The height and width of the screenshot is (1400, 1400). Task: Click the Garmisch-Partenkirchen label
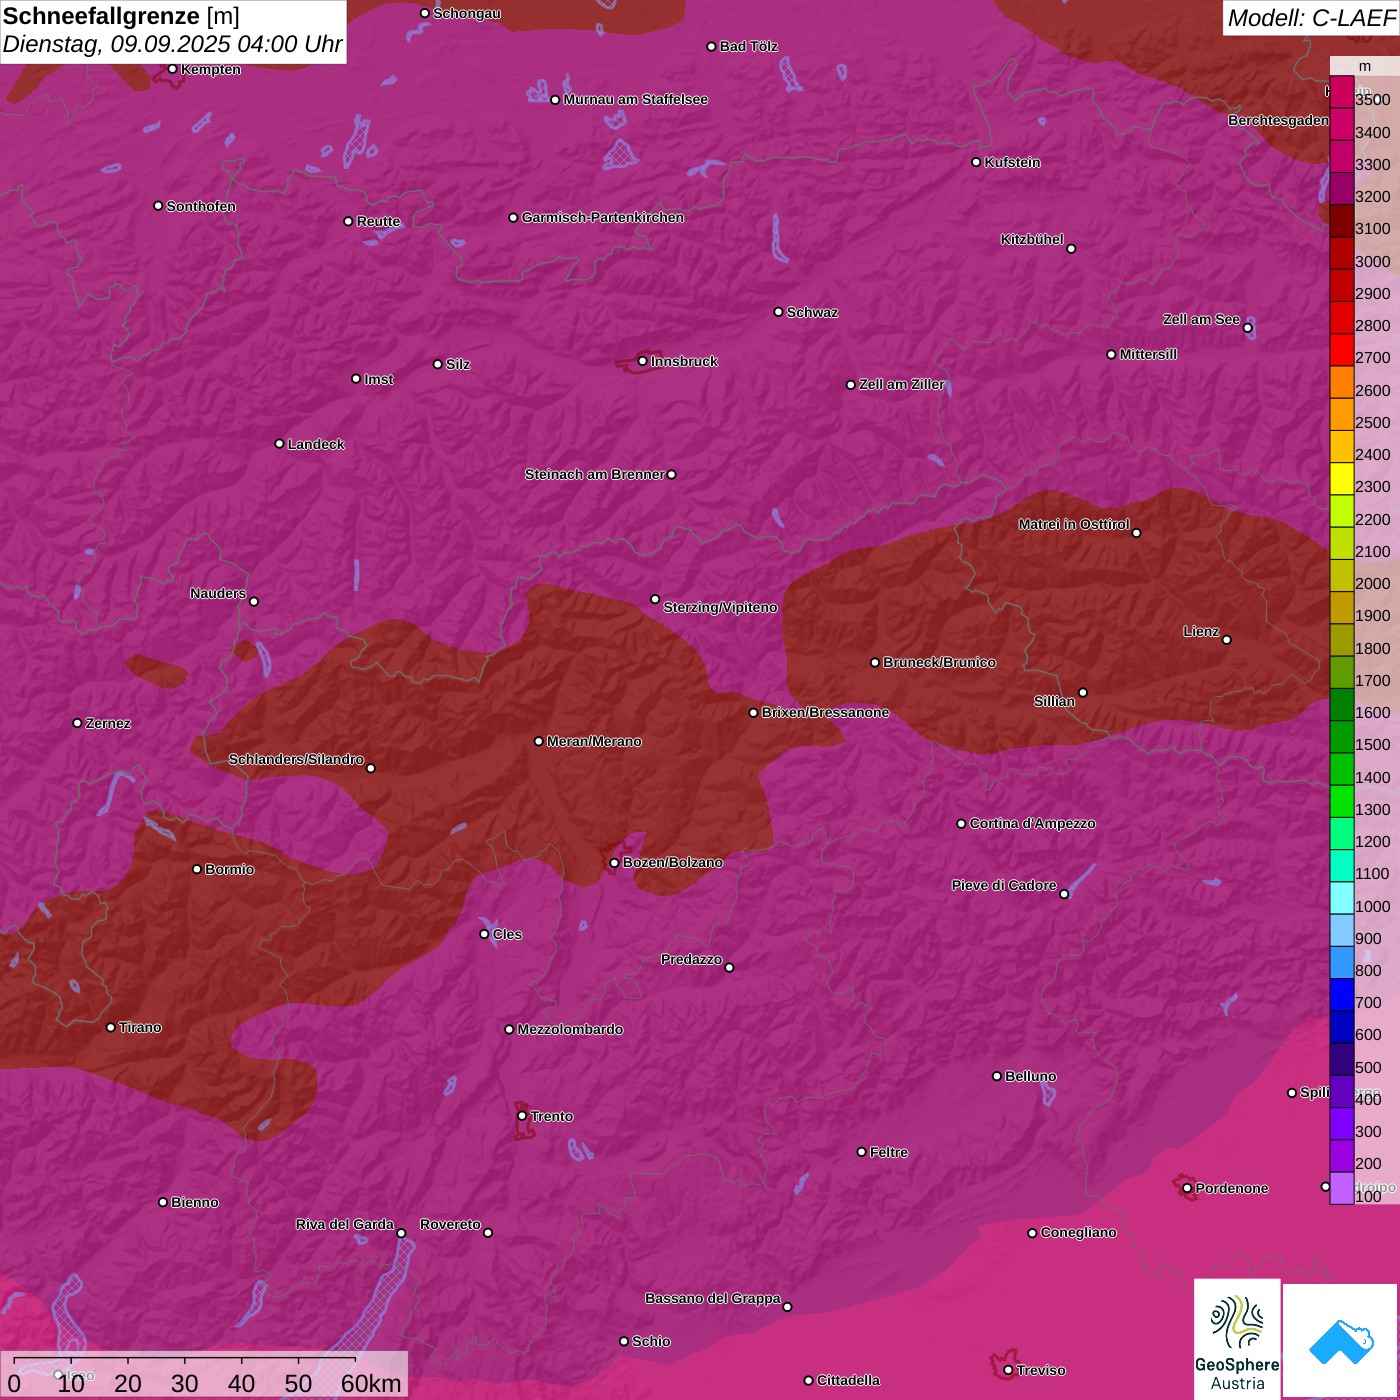point(603,217)
